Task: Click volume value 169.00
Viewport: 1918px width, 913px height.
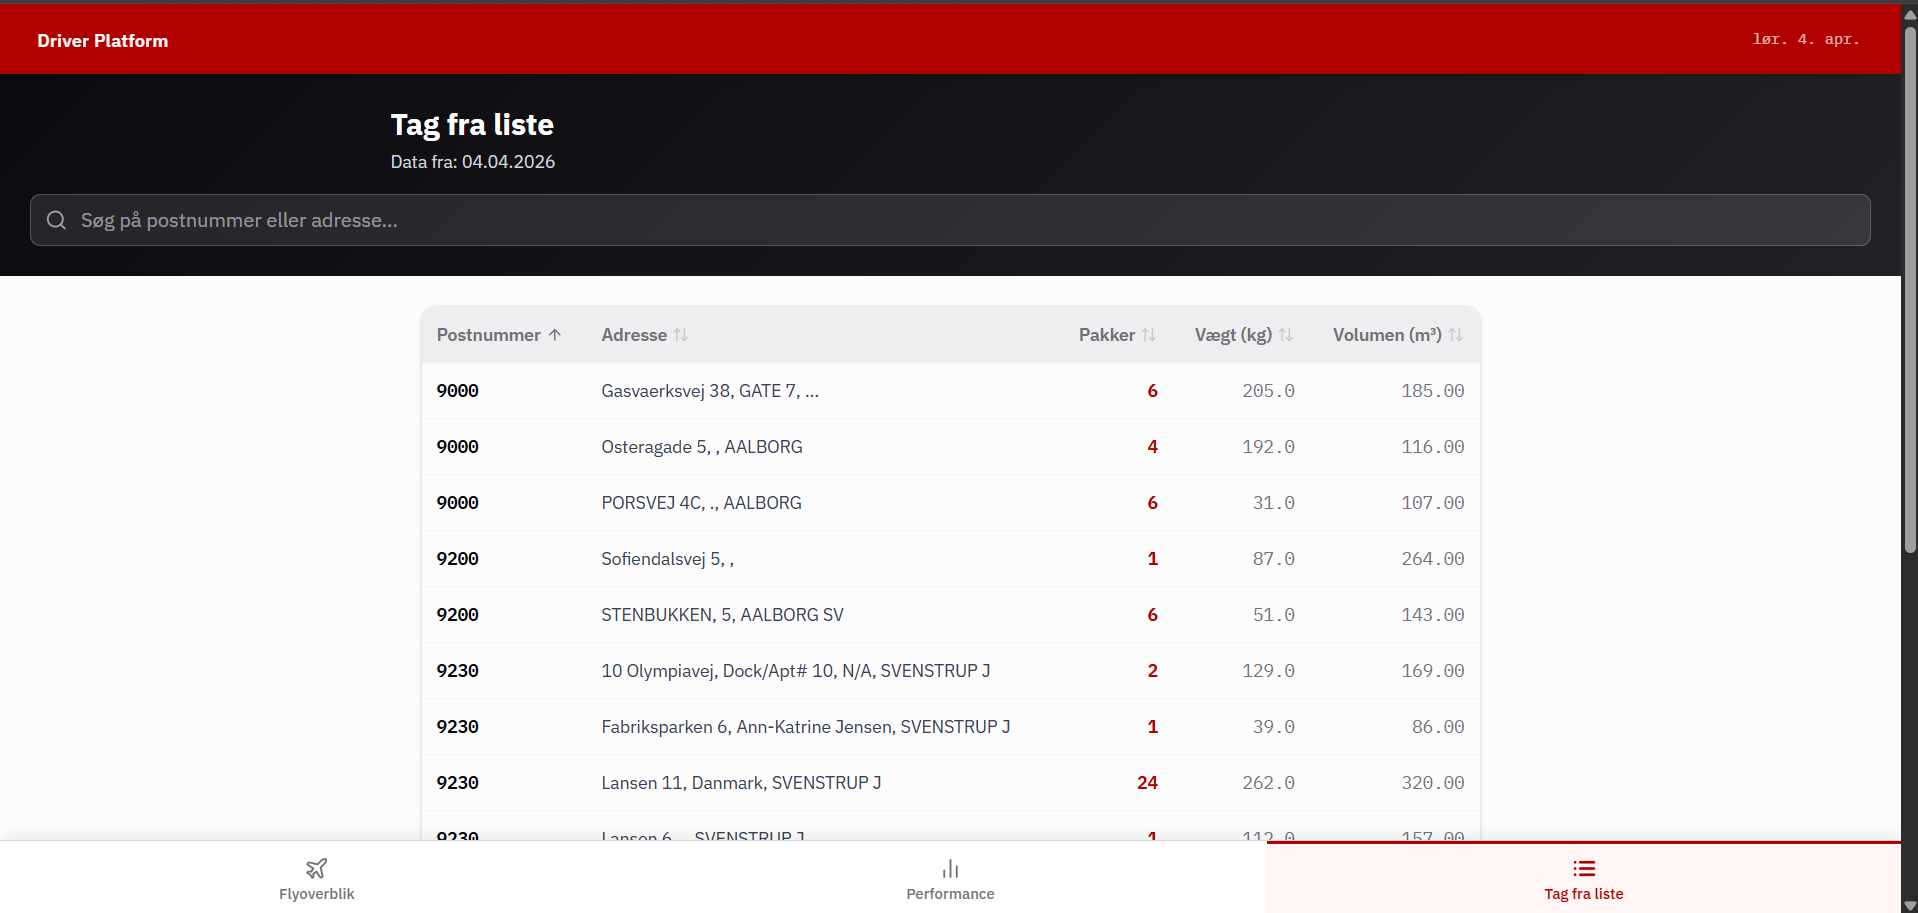Action: (x=1433, y=671)
